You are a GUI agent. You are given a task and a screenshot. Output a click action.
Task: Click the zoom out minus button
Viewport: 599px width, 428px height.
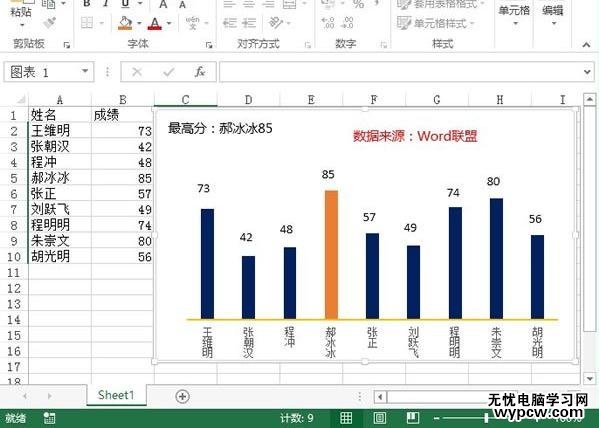[x=437, y=418]
